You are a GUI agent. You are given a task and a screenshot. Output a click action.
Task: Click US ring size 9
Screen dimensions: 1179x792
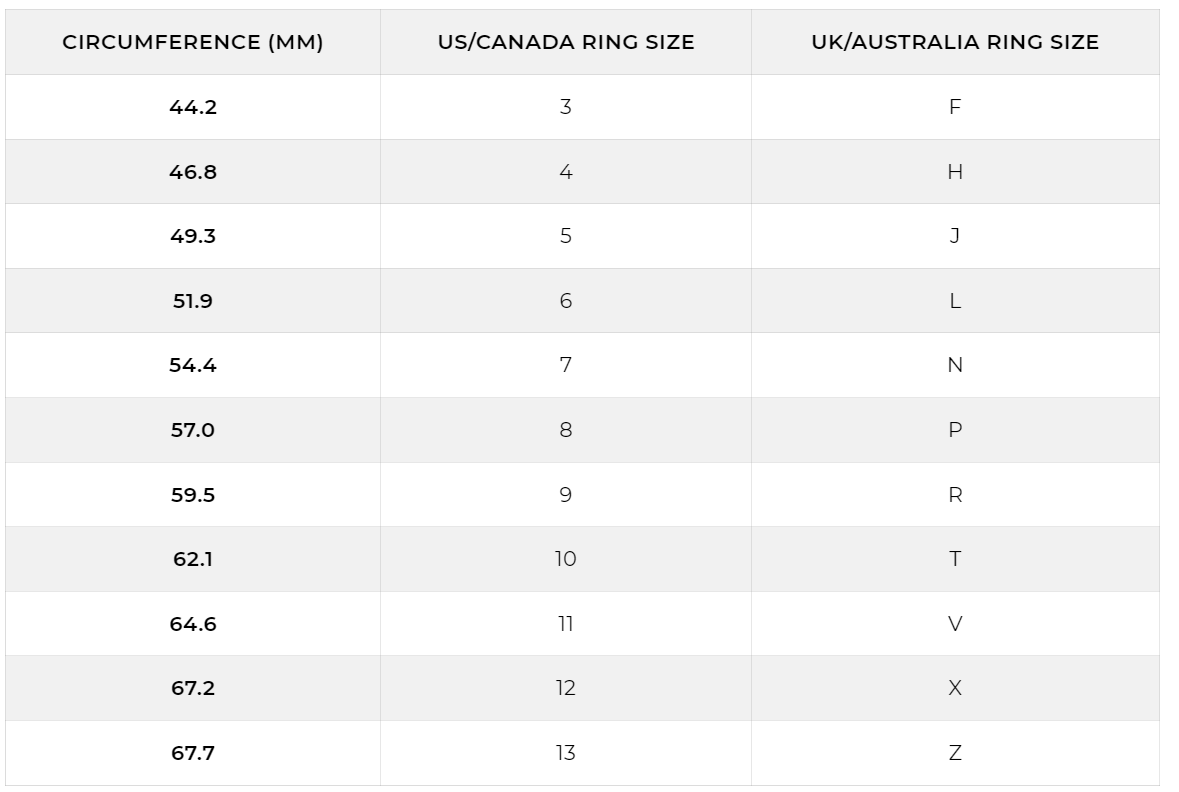(566, 495)
